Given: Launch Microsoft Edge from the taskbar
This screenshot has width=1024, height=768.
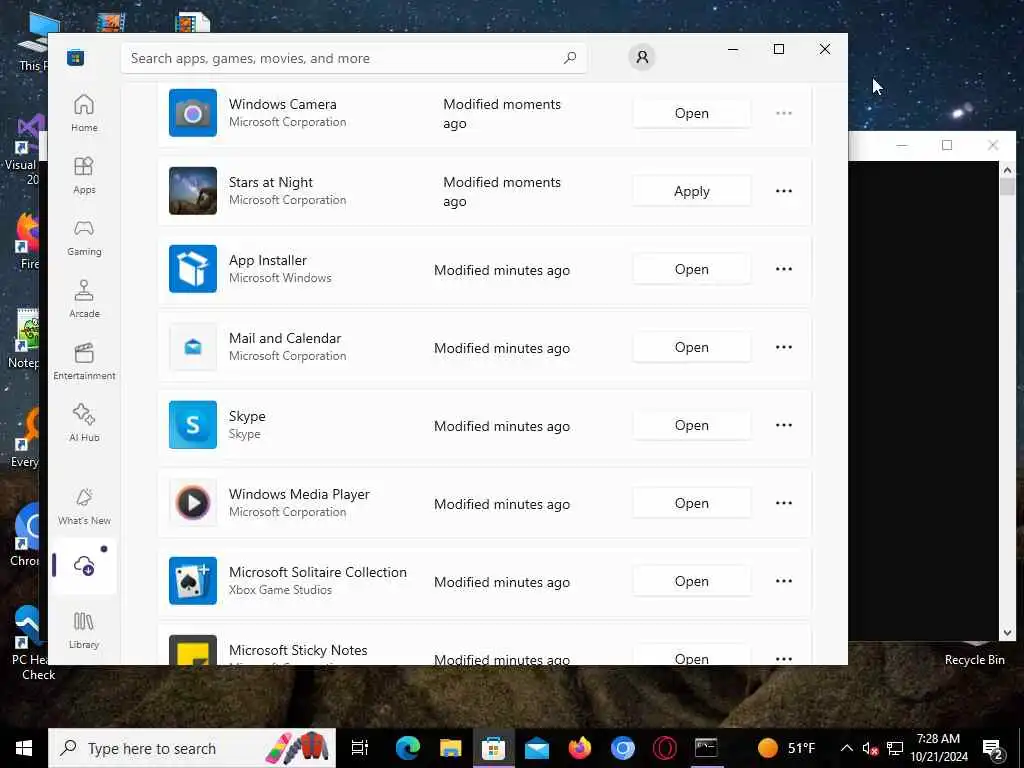Looking at the screenshot, I should [408, 748].
